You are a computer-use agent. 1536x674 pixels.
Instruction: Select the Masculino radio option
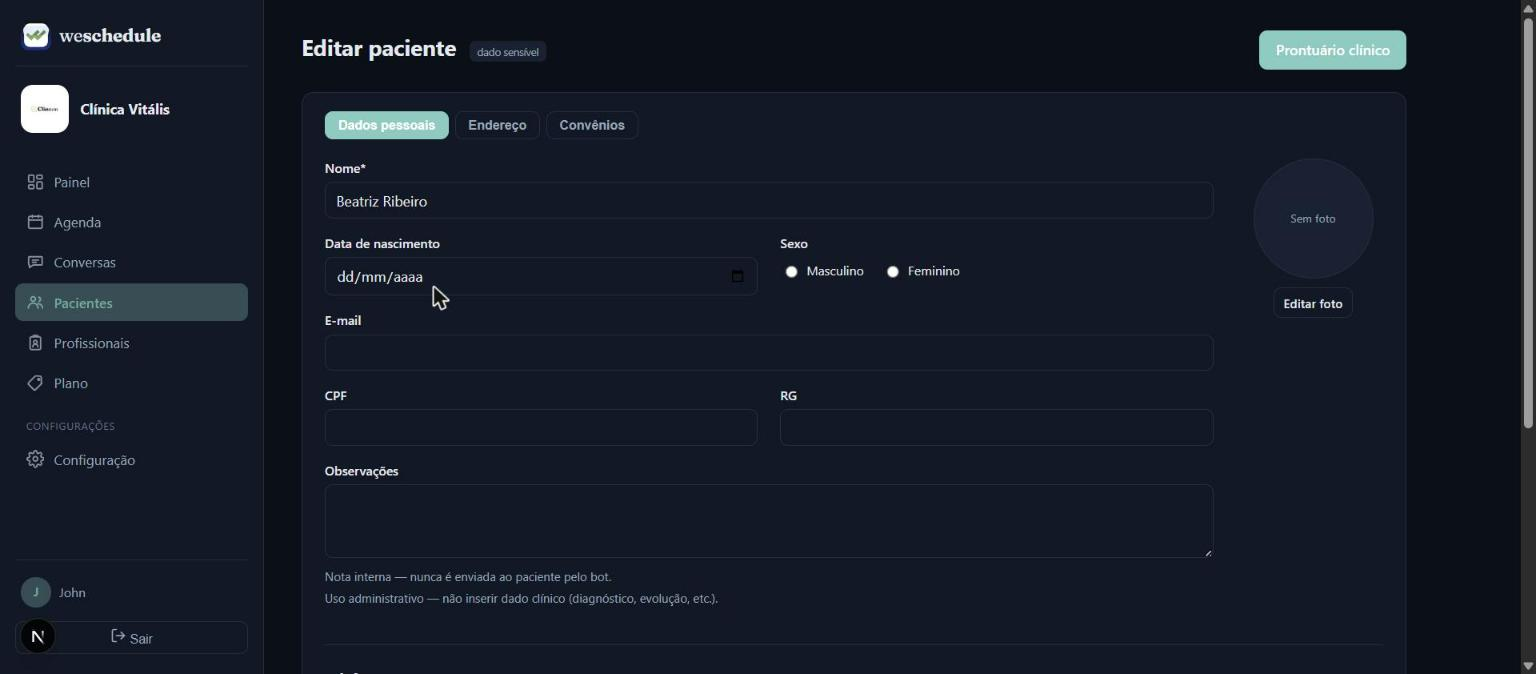[792, 271]
